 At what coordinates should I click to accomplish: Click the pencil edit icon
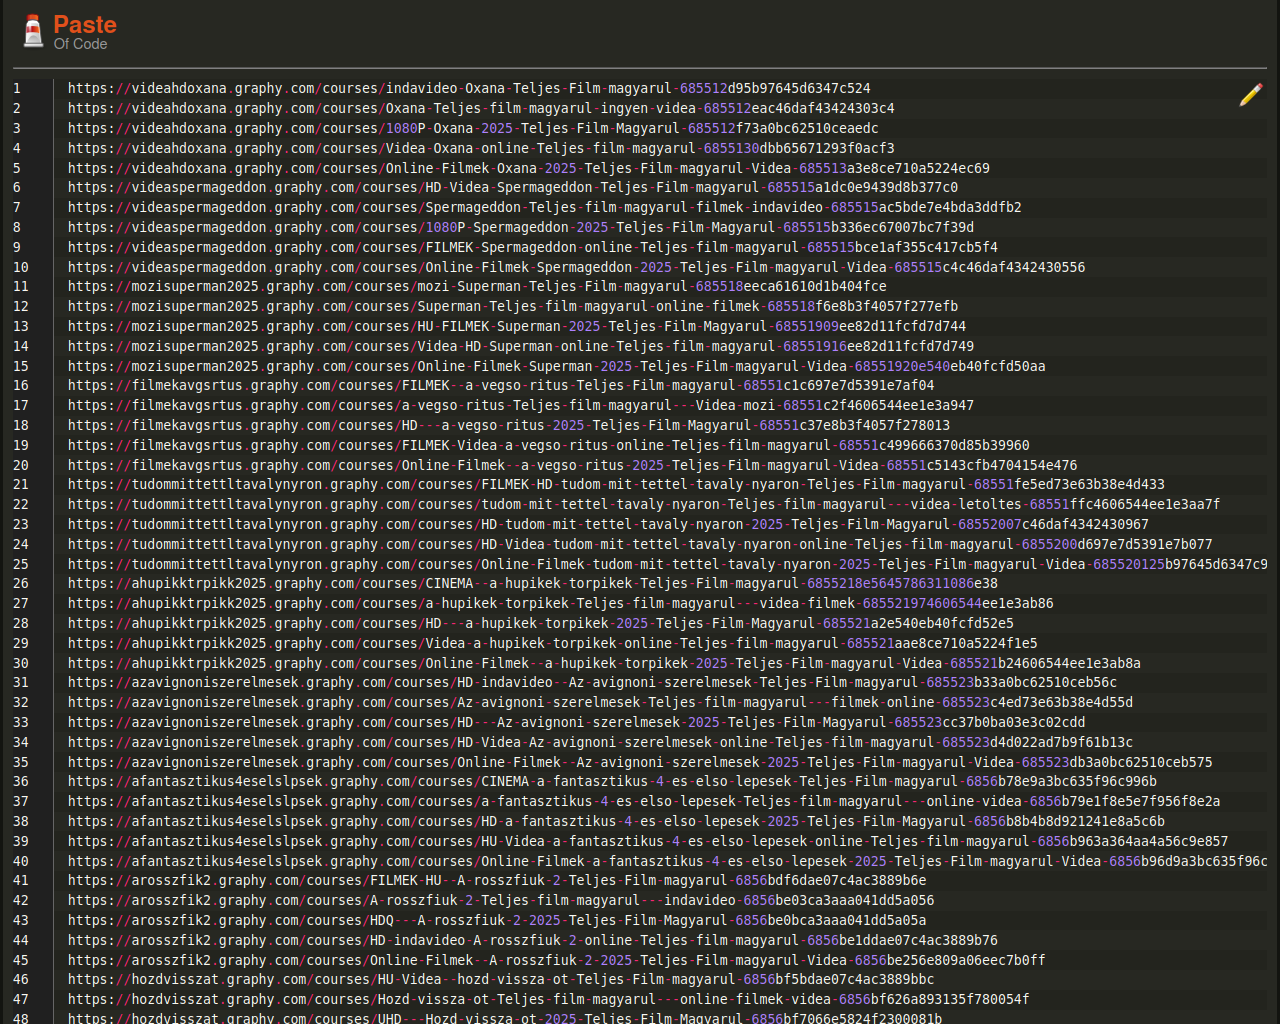[1251, 95]
